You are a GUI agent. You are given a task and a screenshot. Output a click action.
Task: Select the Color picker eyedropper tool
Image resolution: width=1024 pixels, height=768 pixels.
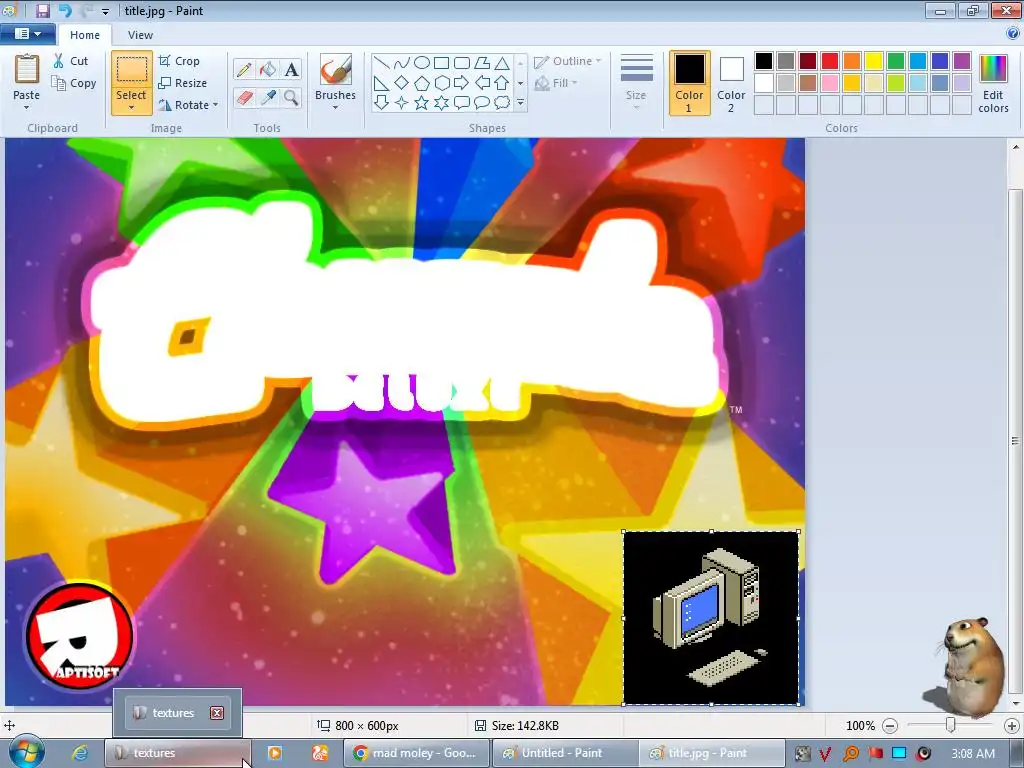pos(268,98)
